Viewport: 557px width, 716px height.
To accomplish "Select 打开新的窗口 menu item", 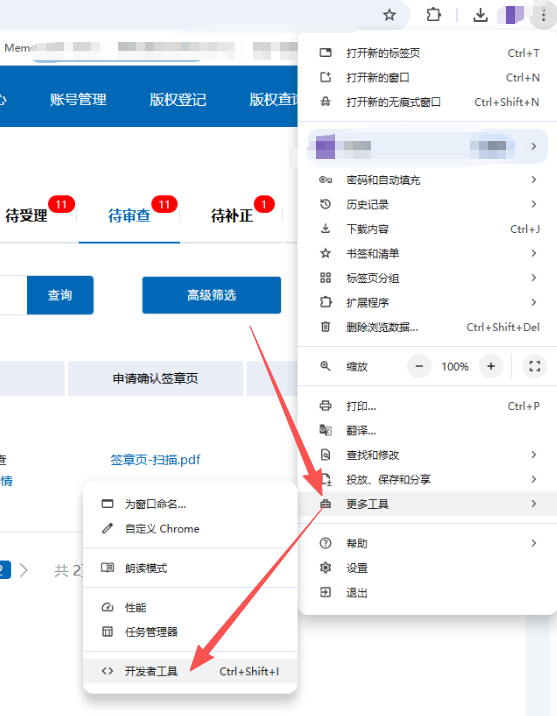I will pyautogui.click(x=427, y=78).
